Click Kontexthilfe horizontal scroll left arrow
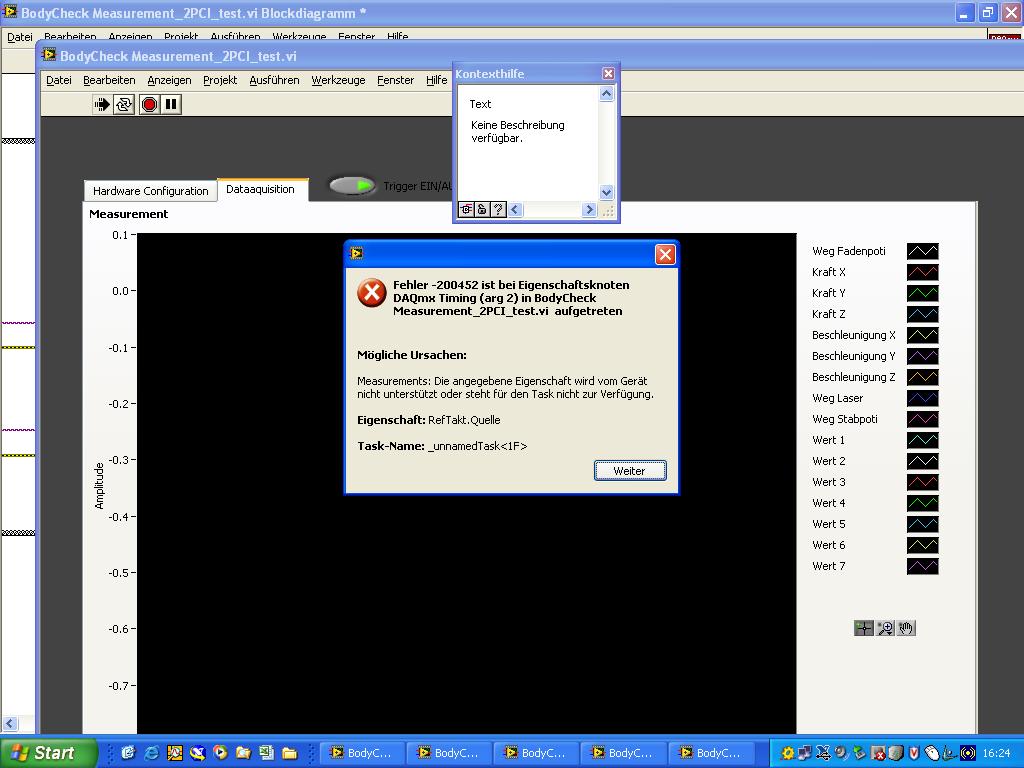 (515, 210)
